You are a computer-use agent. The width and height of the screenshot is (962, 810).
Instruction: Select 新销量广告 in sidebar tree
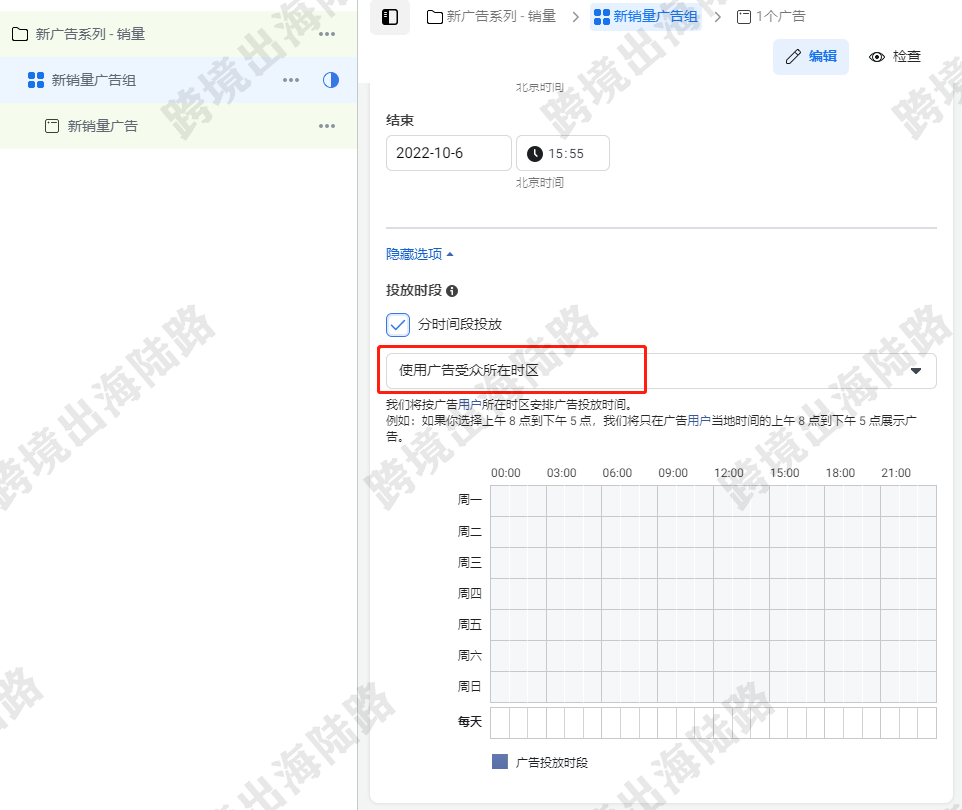(x=178, y=126)
